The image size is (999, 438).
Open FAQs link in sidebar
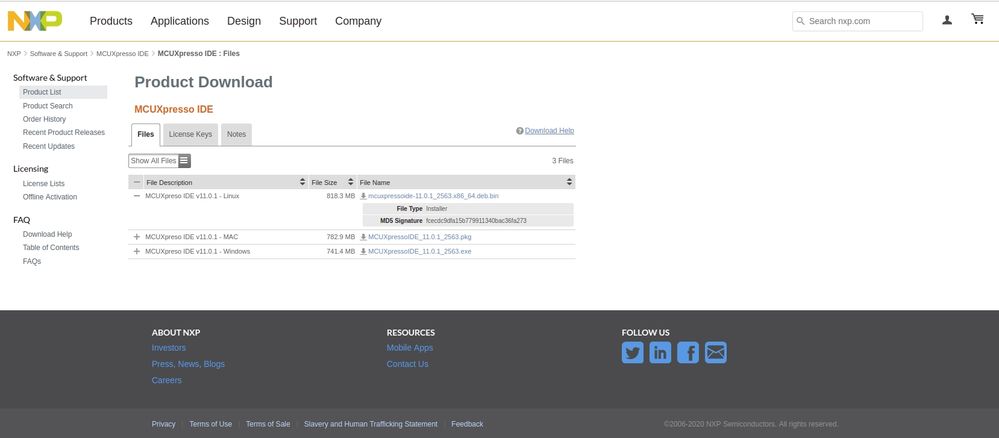(32, 261)
